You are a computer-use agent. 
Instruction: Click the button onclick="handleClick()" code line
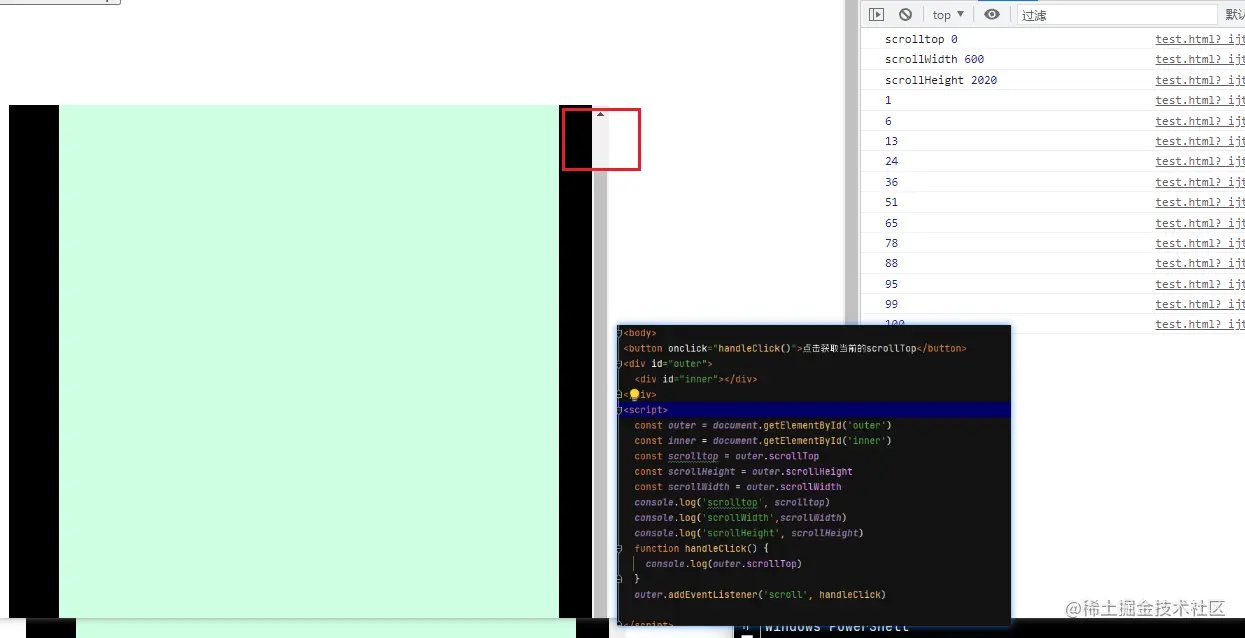[795, 348]
